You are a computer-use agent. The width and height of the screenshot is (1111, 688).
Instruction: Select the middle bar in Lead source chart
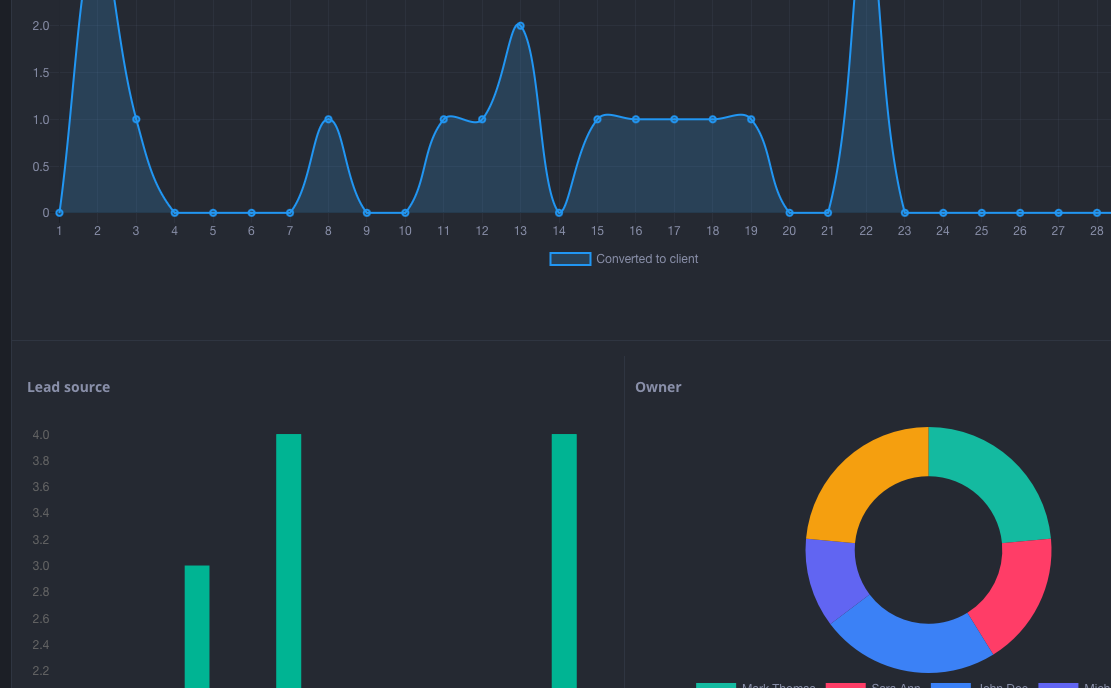(288, 560)
